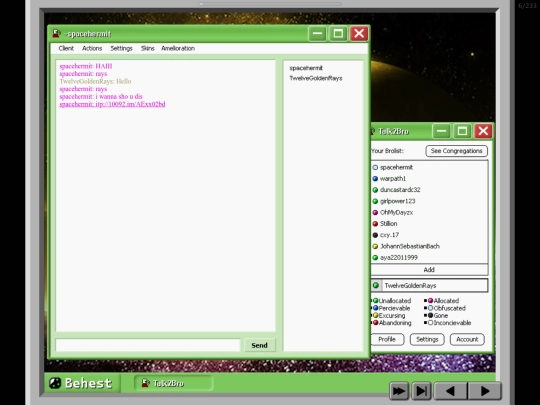Click blue status orb next to warpath1
Screen dimensions: 540x405
(x=375, y=179)
